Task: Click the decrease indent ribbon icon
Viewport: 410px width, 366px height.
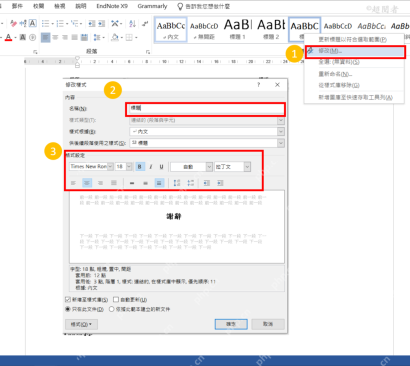Action: 91,23
